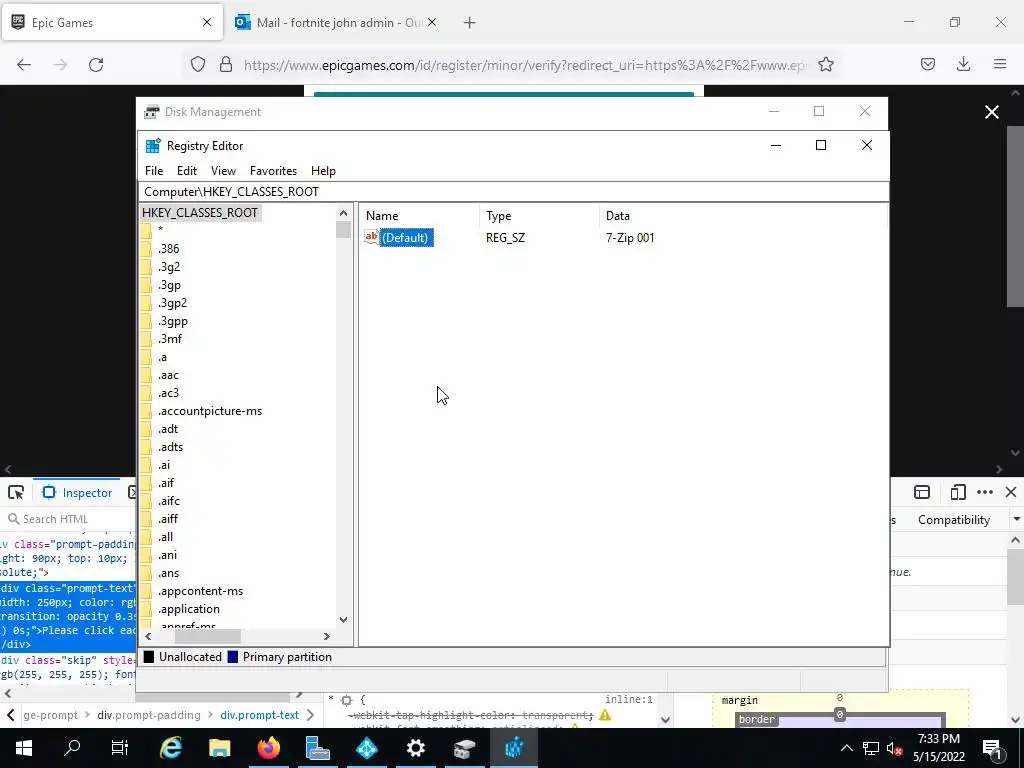The width and height of the screenshot is (1024, 768).
Task: Switch to the Epic Games browser tab
Action: pyautogui.click(x=112, y=22)
